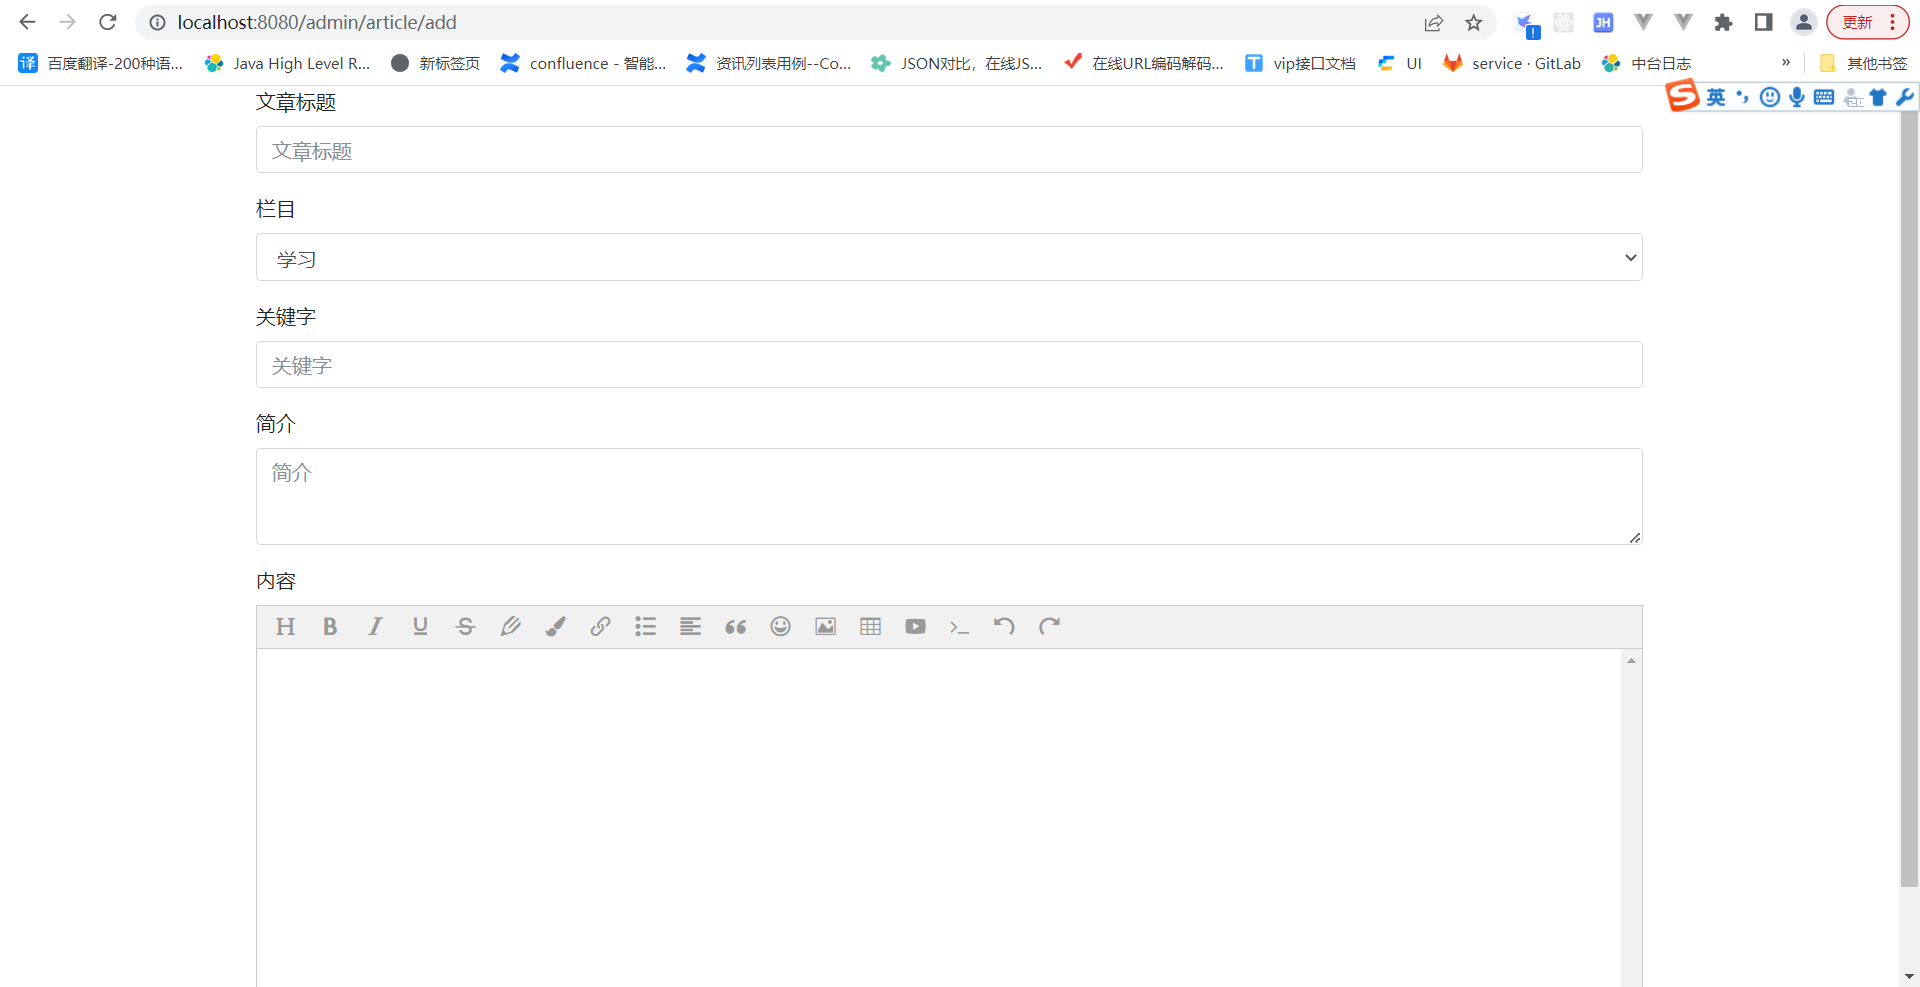1920x987 pixels.
Task: Open 中台日志 bookmark
Action: coord(1647,63)
